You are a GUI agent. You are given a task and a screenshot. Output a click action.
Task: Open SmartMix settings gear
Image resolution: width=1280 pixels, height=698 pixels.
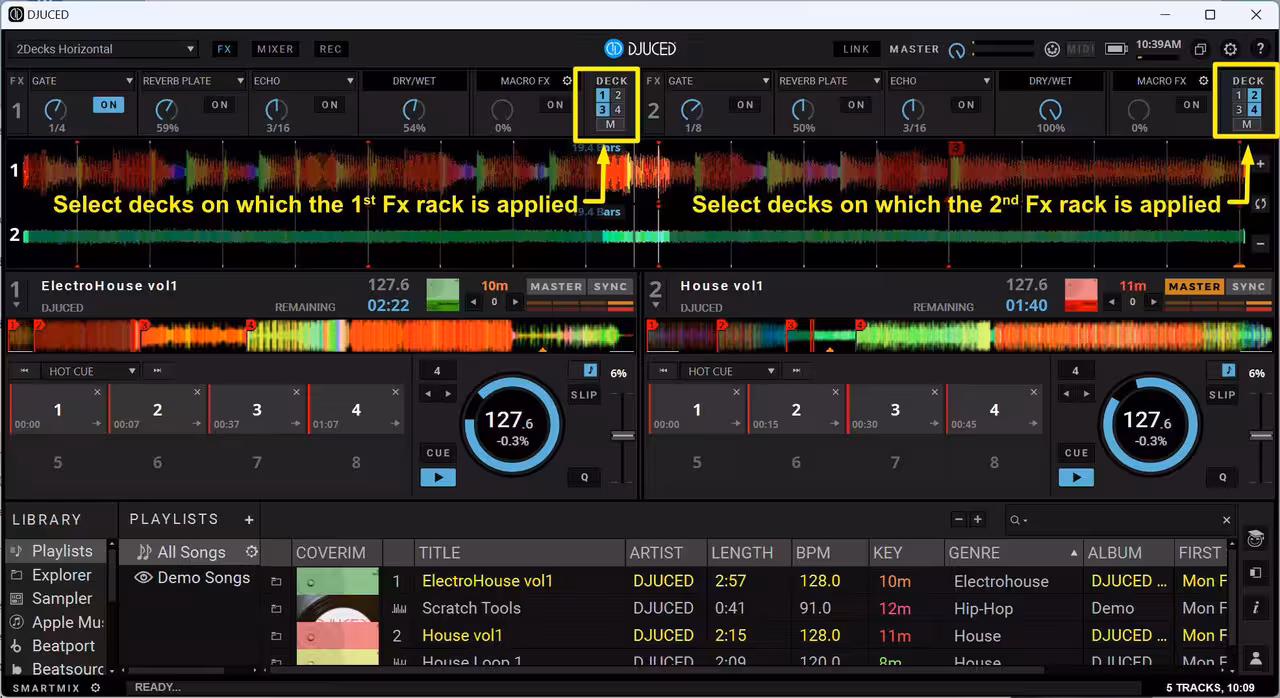(96, 688)
